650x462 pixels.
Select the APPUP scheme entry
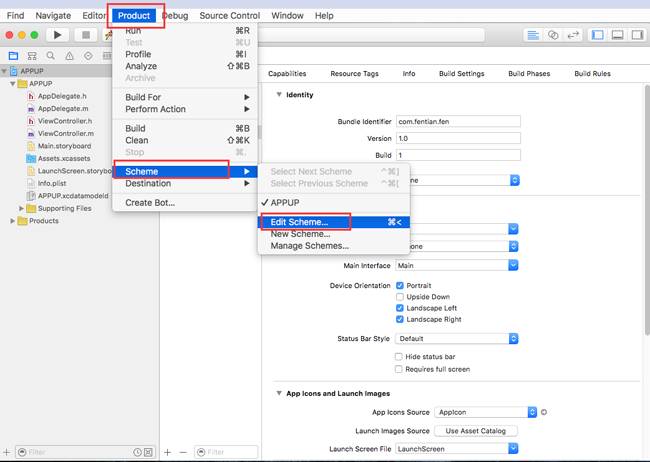(334, 203)
